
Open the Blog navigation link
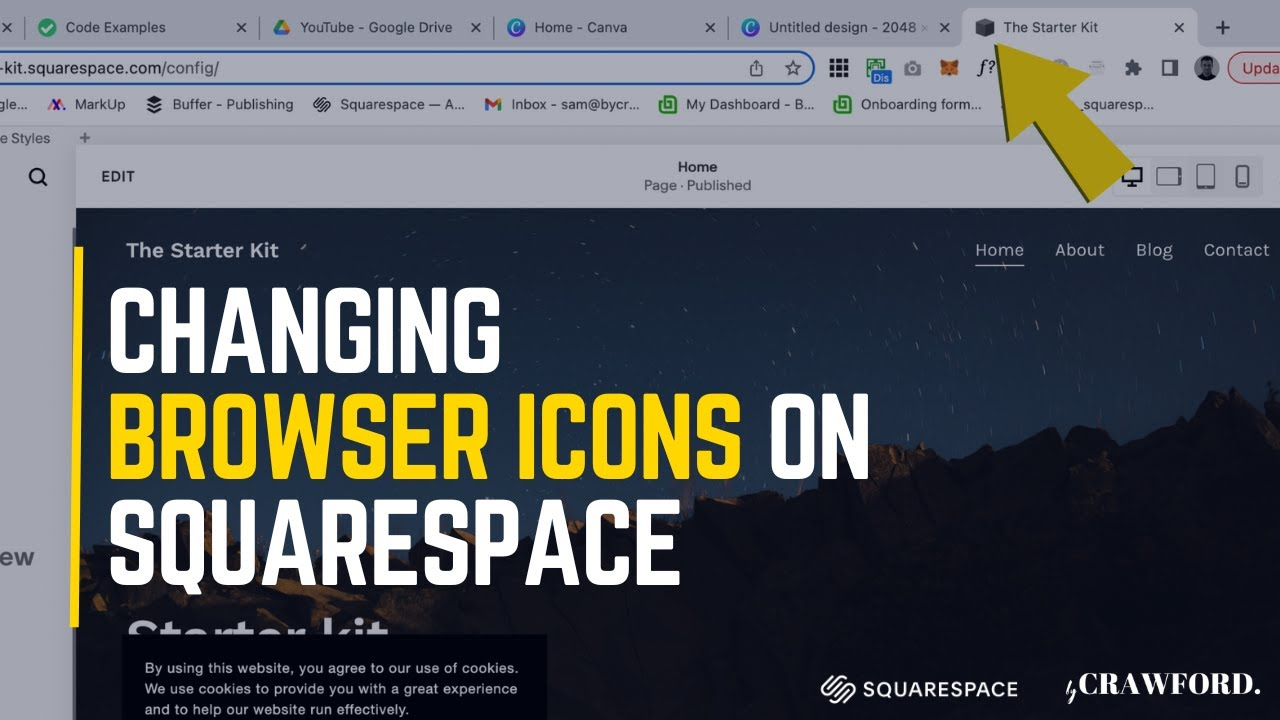(x=1154, y=250)
